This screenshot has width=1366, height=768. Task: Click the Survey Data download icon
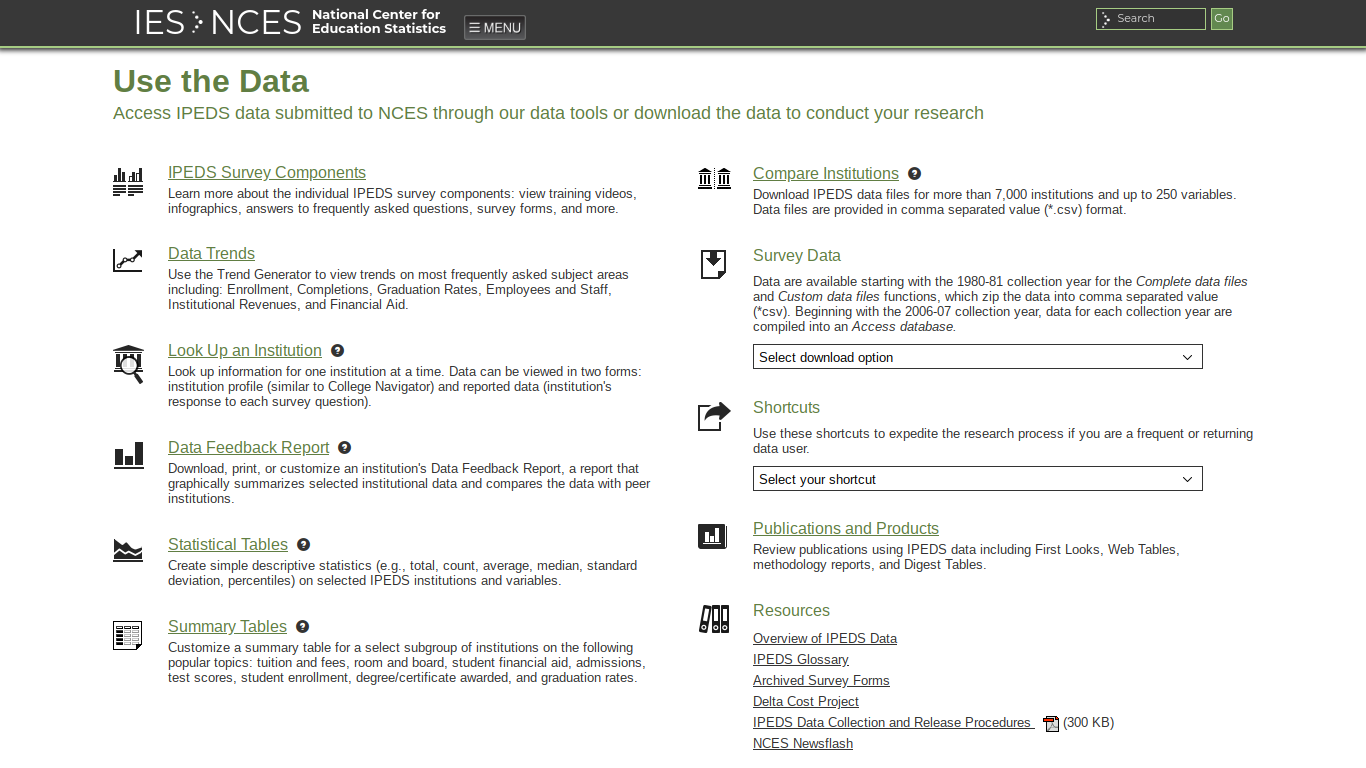click(x=713, y=264)
